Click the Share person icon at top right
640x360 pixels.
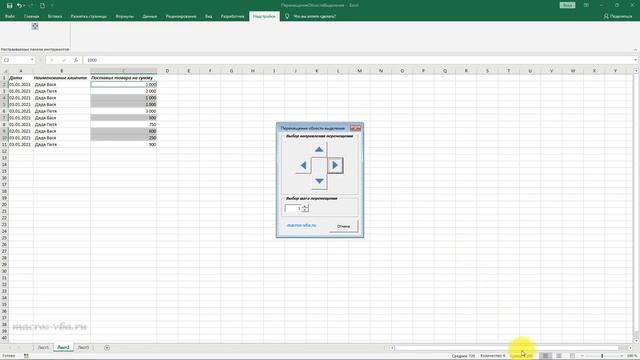pos(606,16)
